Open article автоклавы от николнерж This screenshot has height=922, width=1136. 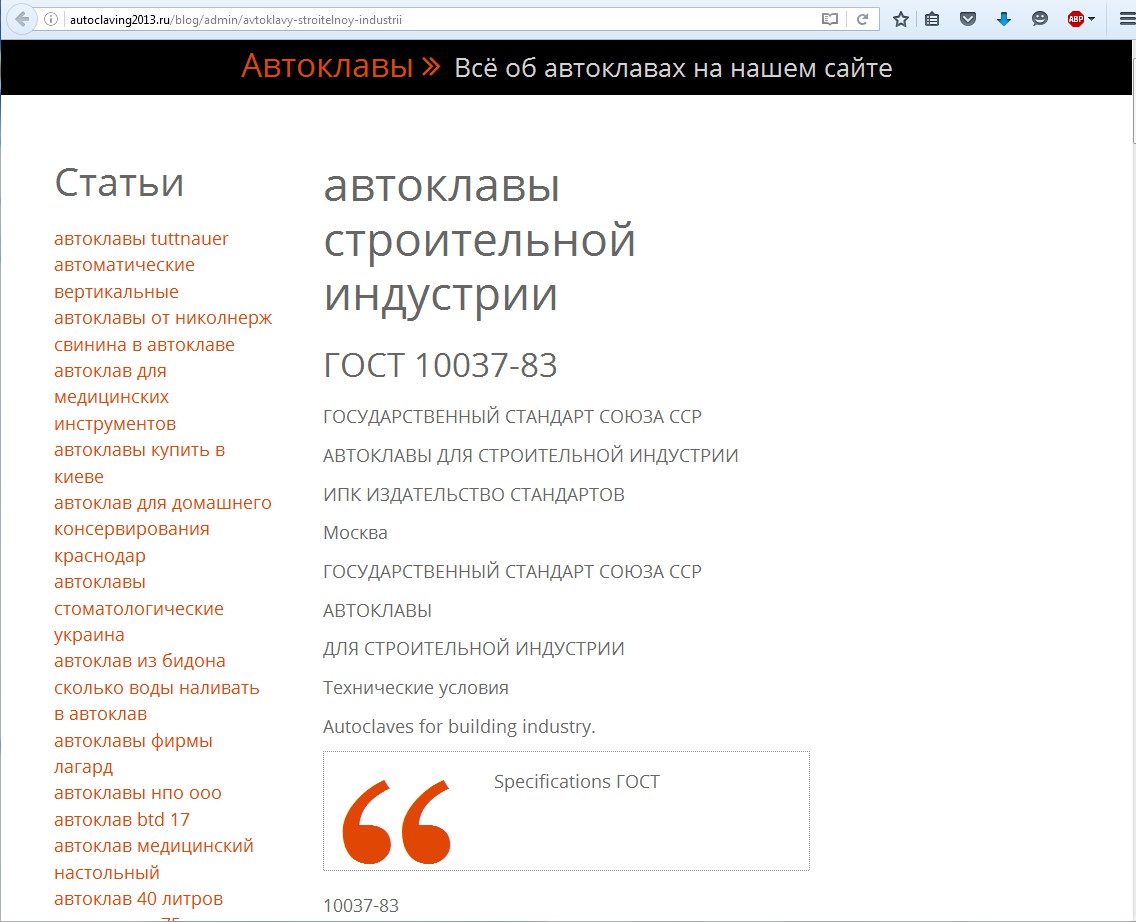click(x=163, y=318)
